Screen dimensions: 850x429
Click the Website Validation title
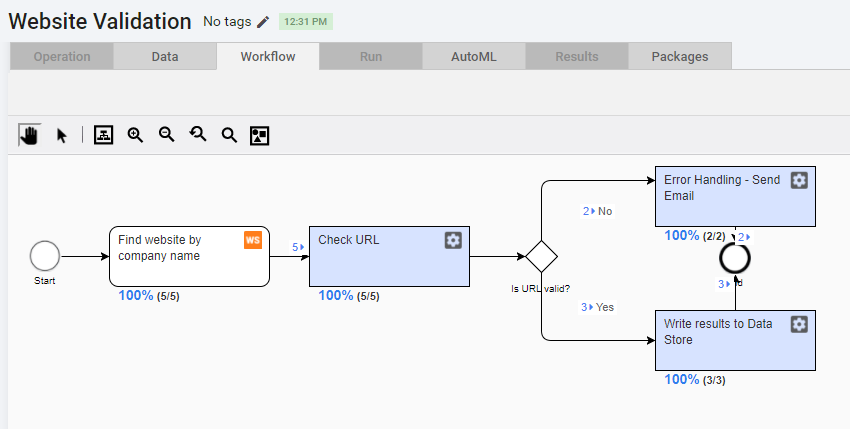click(x=100, y=22)
